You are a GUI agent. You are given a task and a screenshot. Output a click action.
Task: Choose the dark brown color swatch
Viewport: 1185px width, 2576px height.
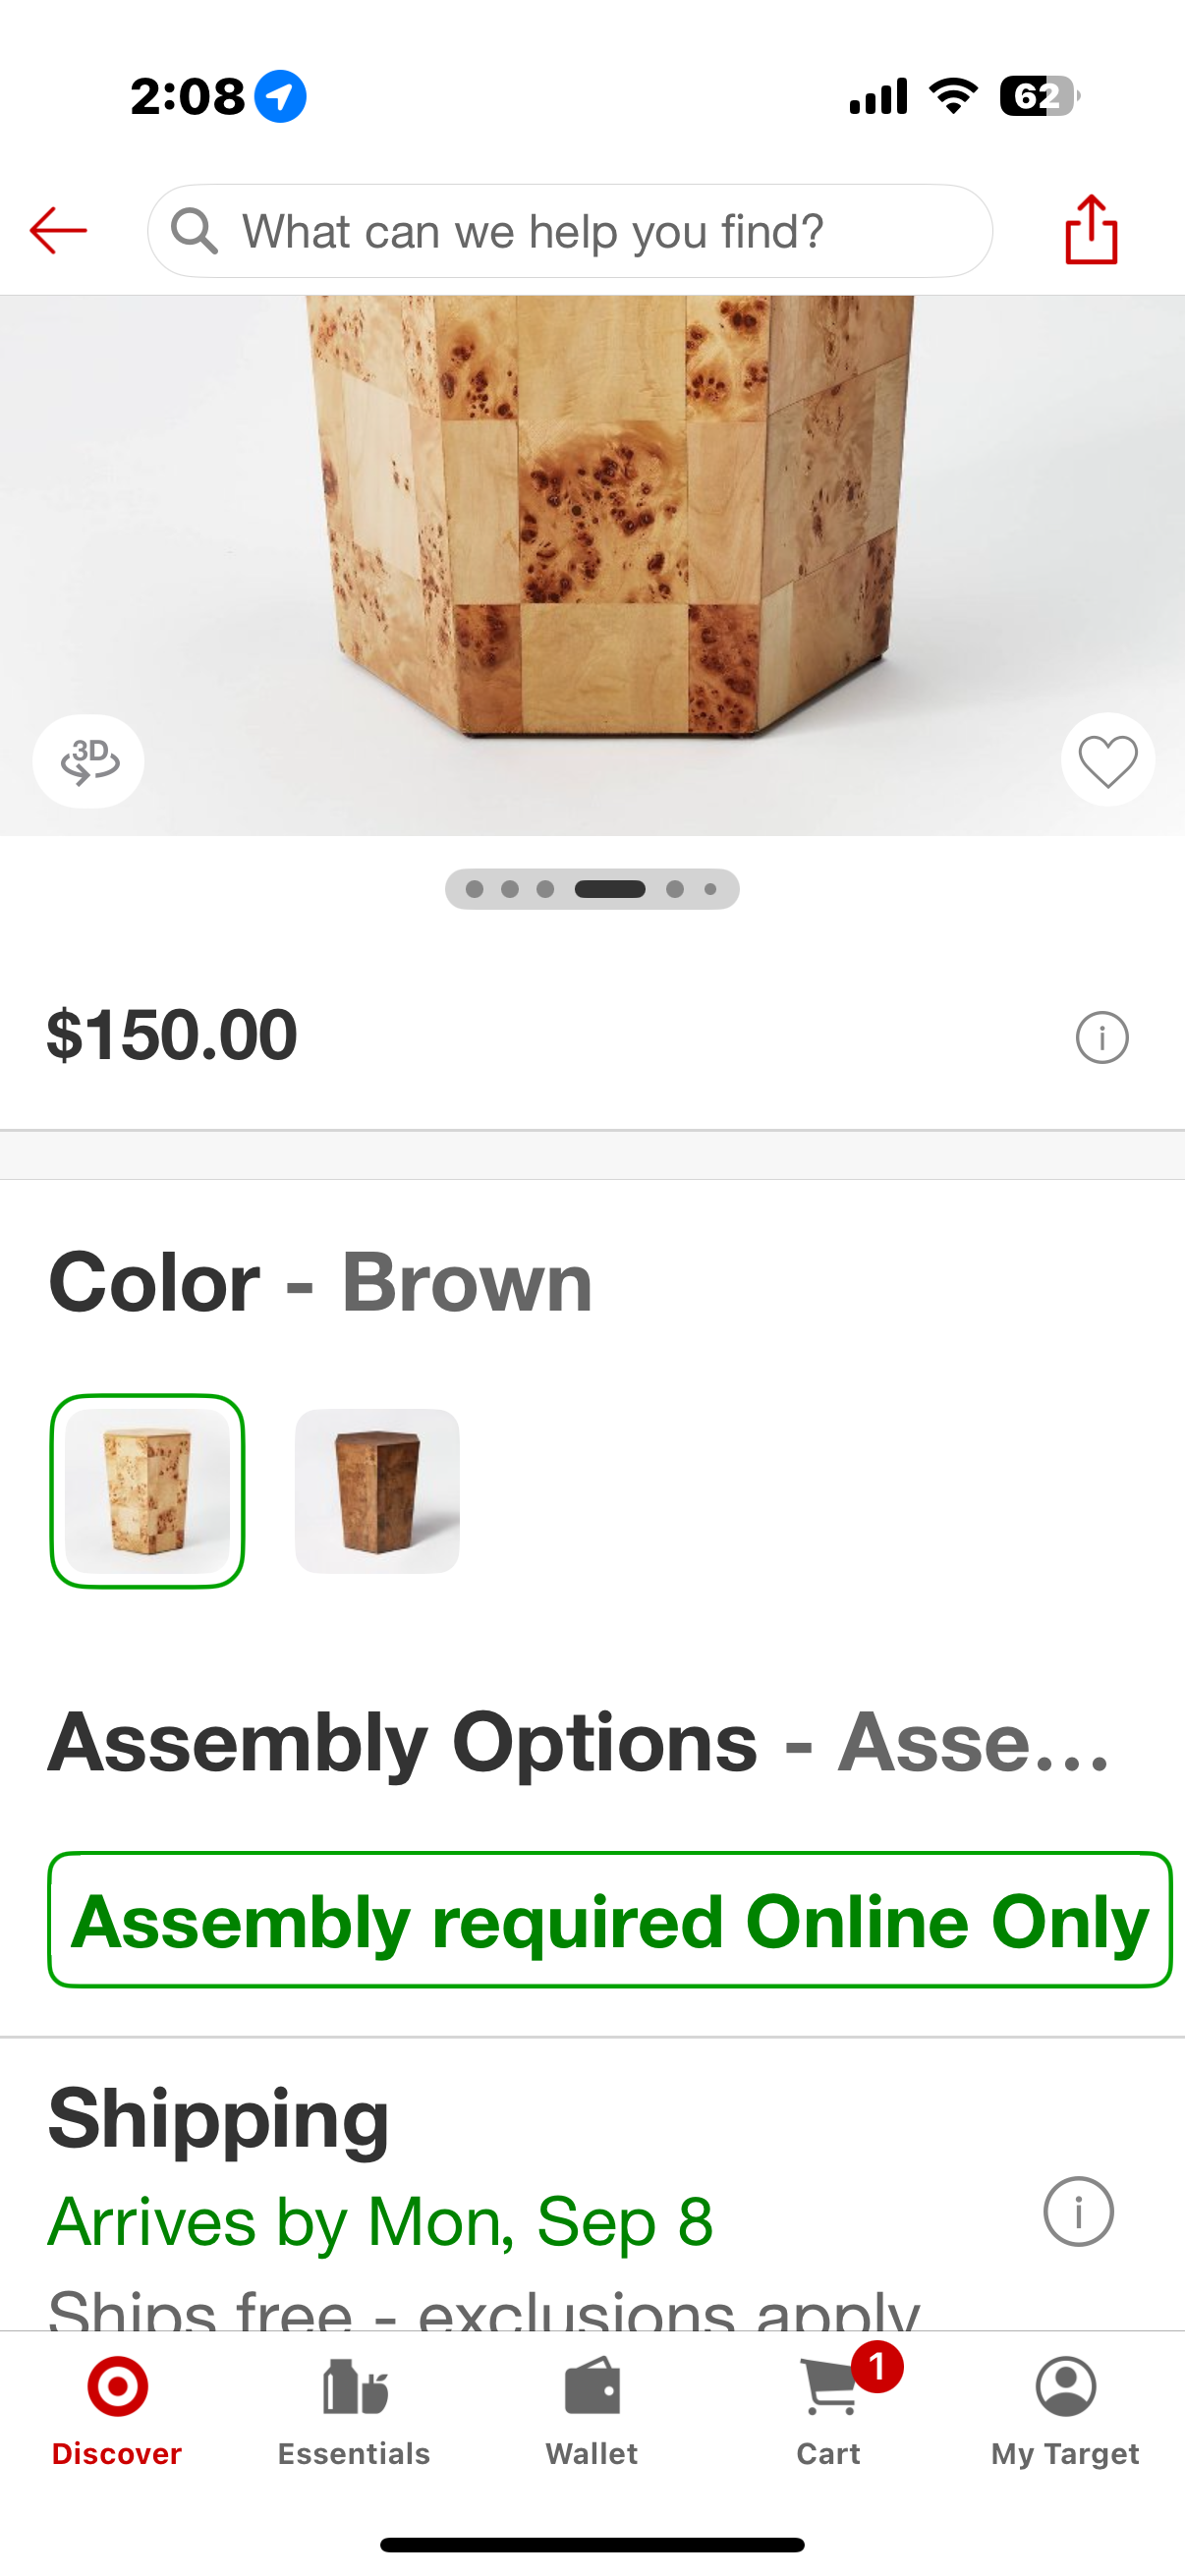tap(377, 1491)
